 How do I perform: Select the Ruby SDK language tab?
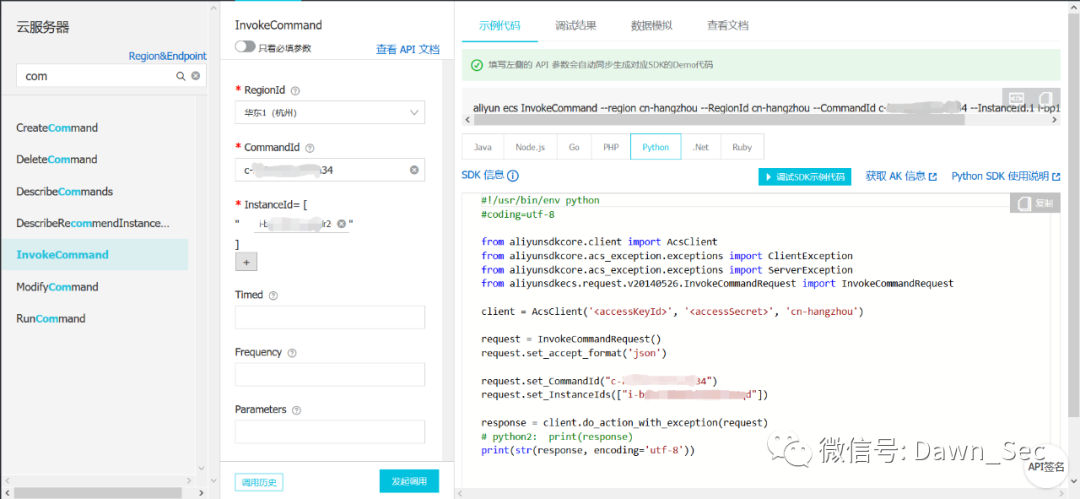tap(742, 147)
